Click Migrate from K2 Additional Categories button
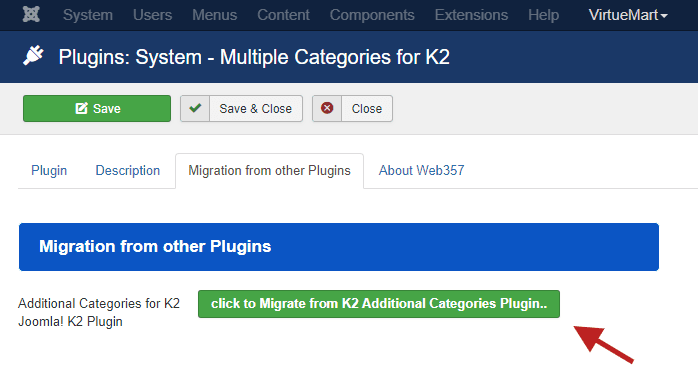698x385 pixels. (x=379, y=304)
